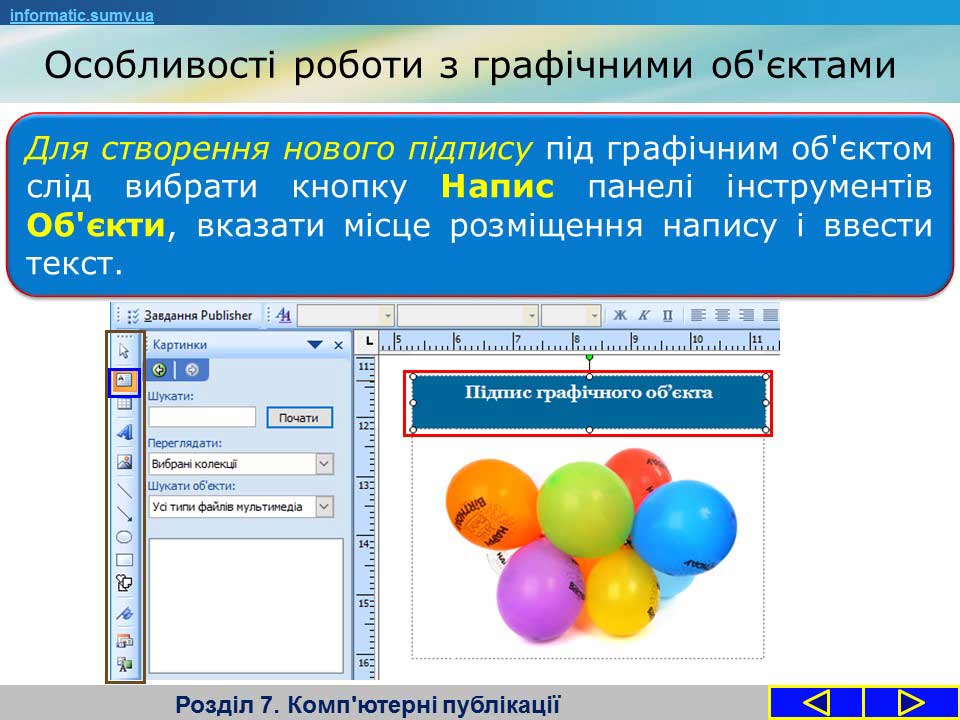Select the Text Box (Напис) tool
This screenshot has height=720, width=960.
(124, 381)
